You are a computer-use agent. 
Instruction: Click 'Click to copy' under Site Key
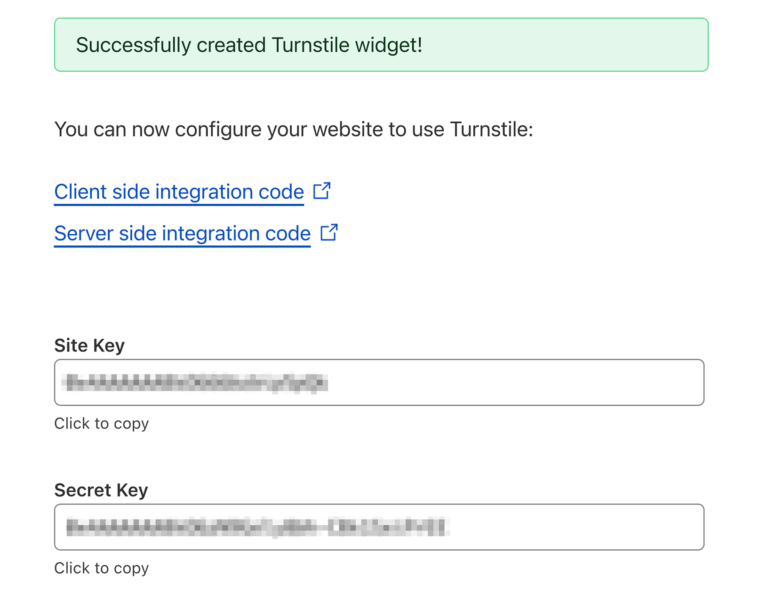click(x=101, y=423)
